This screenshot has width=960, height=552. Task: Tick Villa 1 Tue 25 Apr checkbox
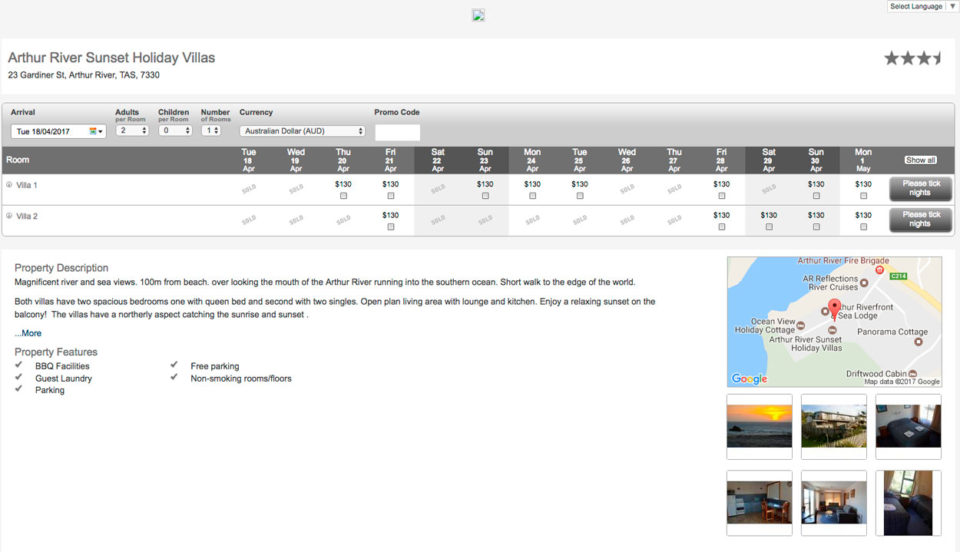point(580,196)
